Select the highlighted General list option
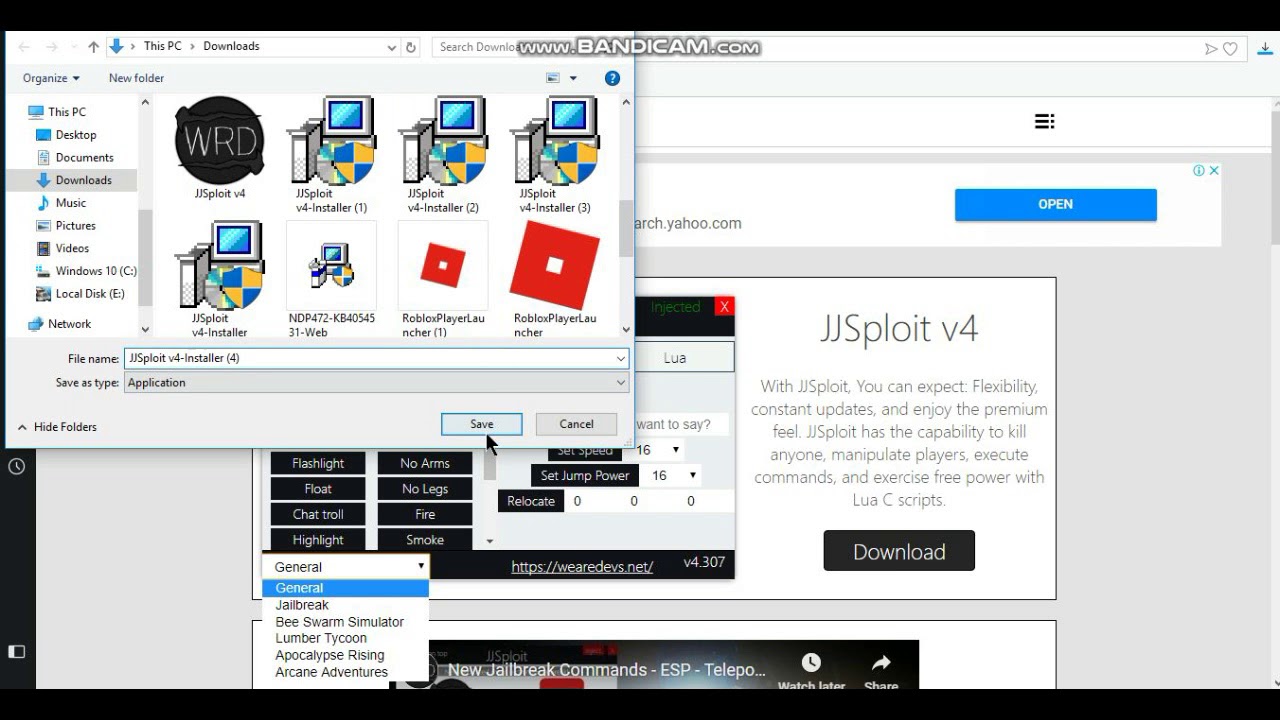The height and width of the screenshot is (720, 1280). tap(346, 588)
